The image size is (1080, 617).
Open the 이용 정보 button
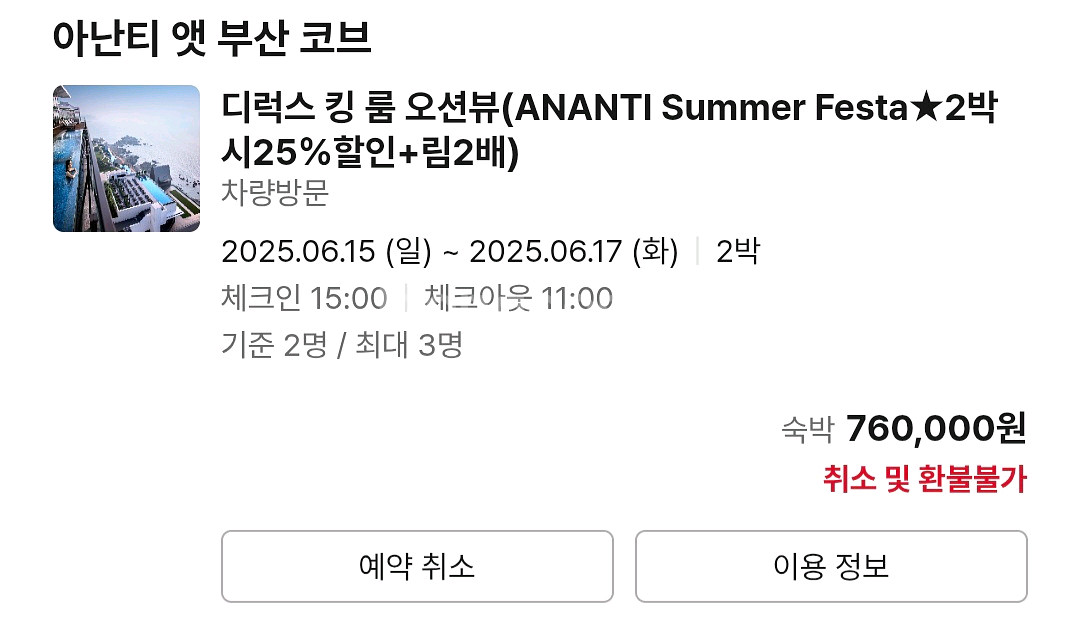(831, 566)
